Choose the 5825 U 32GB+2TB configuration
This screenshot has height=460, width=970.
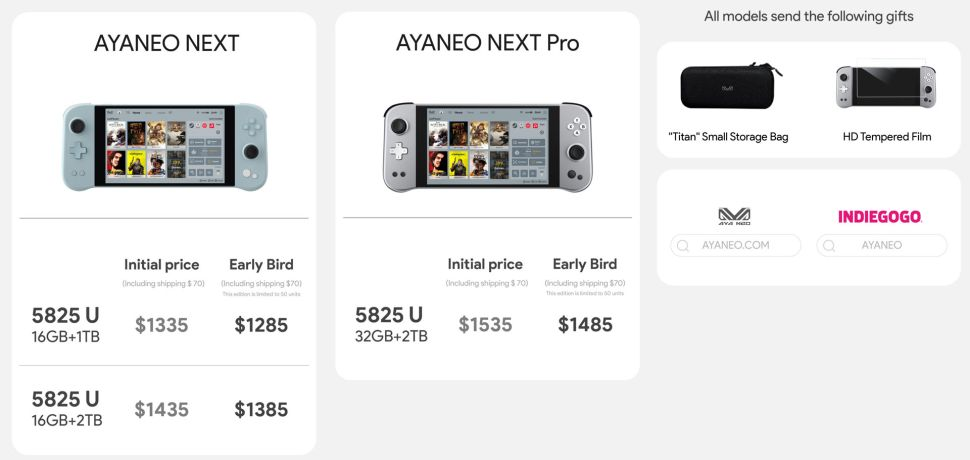391,325
